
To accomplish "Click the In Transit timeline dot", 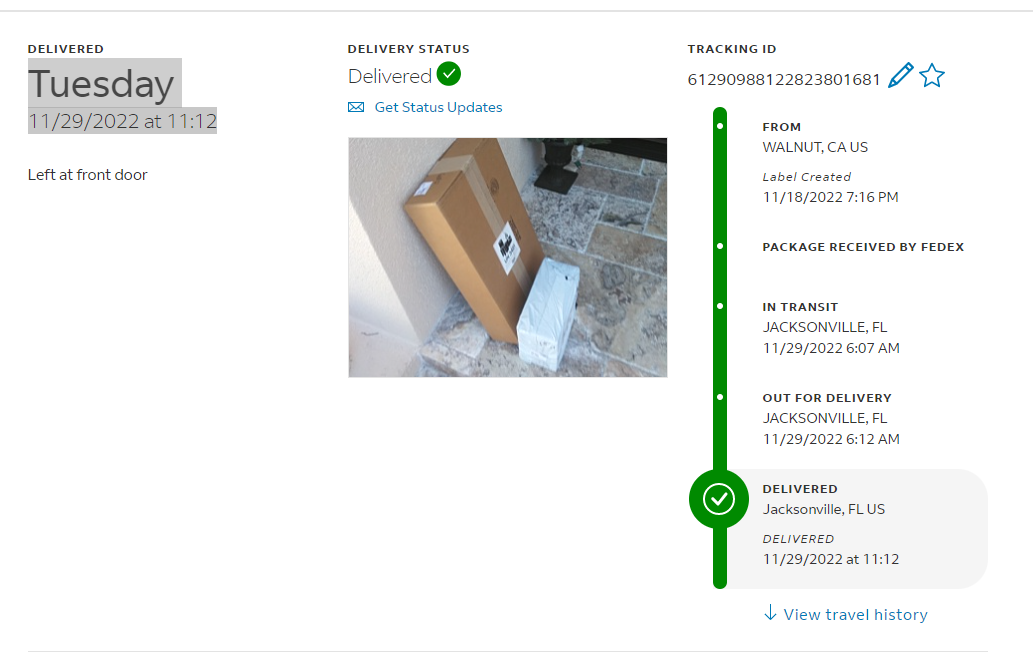I will [x=720, y=306].
